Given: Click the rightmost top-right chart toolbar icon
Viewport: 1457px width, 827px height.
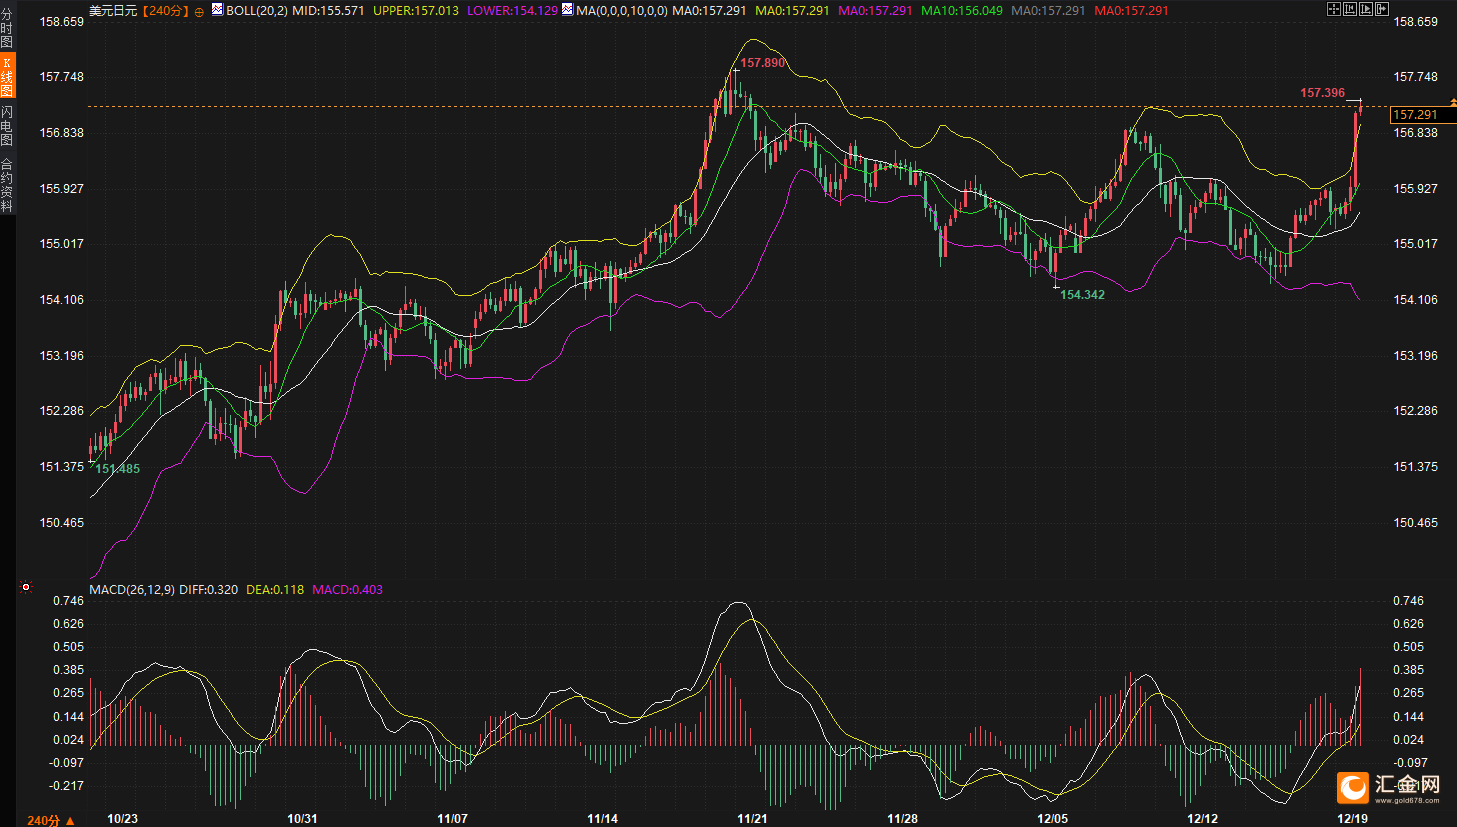Looking at the screenshot, I should pos(1382,9).
